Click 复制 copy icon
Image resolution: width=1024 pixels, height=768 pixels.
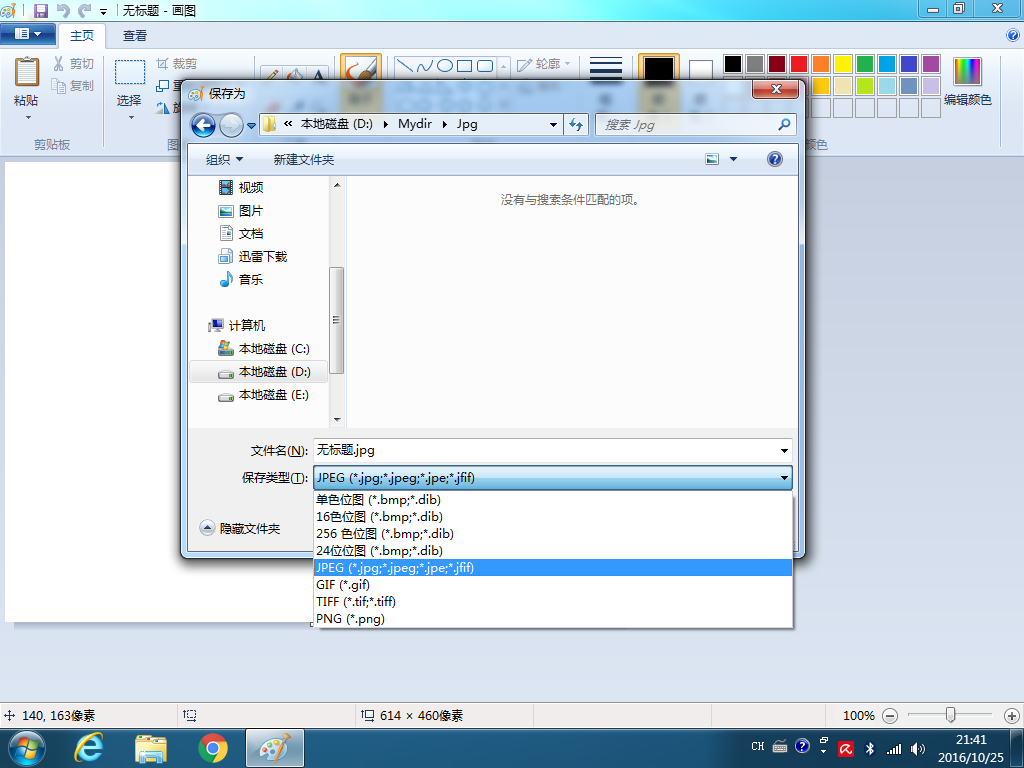click(59, 86)
